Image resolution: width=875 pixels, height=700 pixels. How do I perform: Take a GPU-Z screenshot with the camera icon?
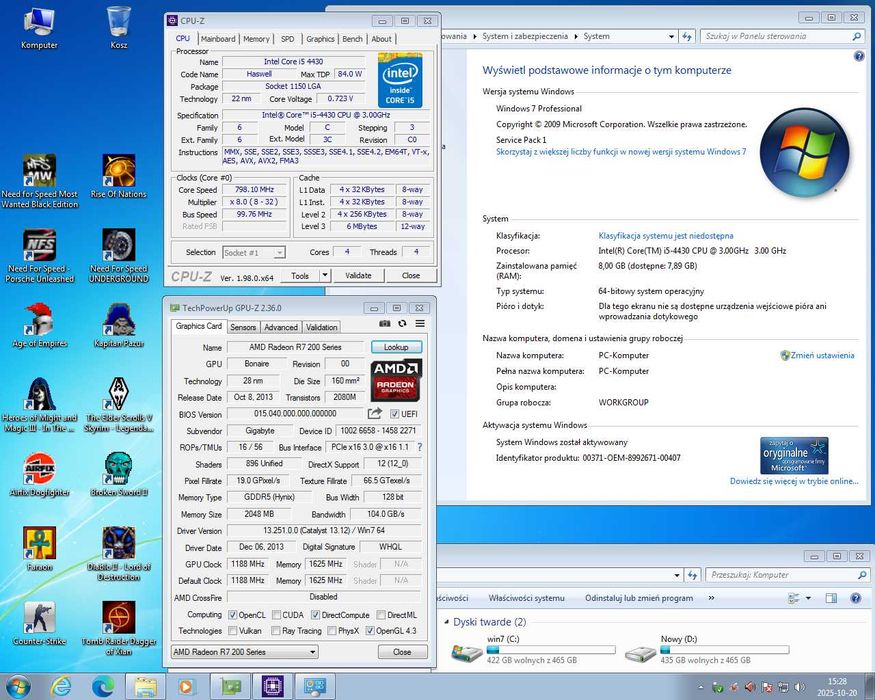pos(384,324)
